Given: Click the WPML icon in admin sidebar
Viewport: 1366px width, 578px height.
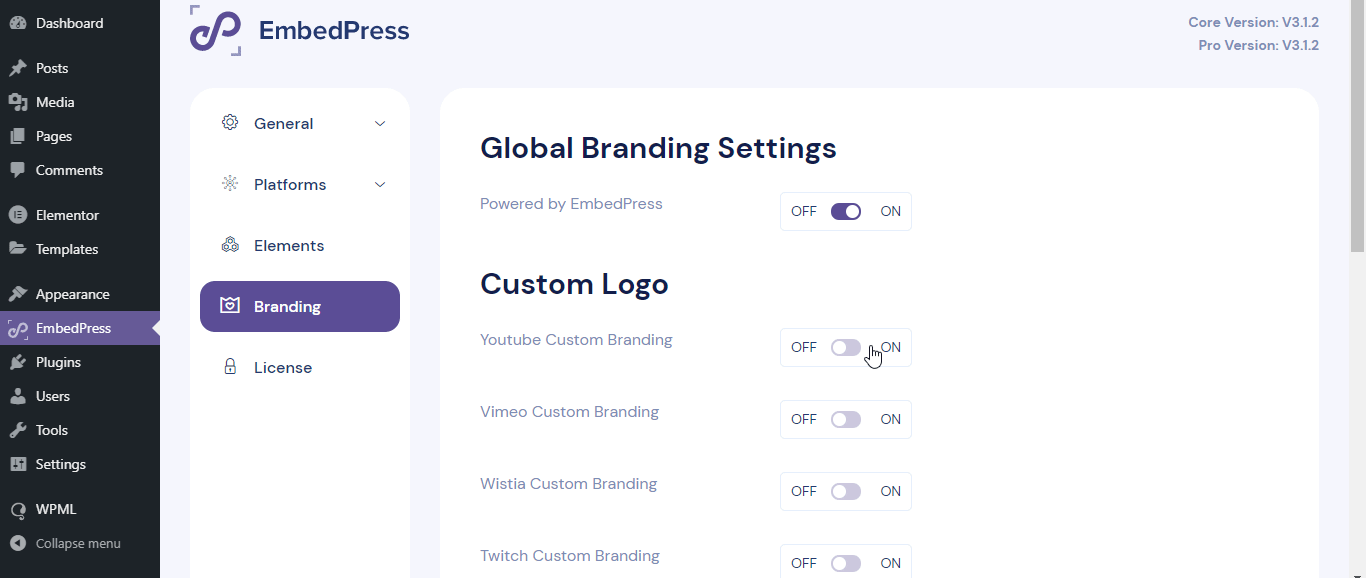Looking at the screenshot, I should coord(17,509).
